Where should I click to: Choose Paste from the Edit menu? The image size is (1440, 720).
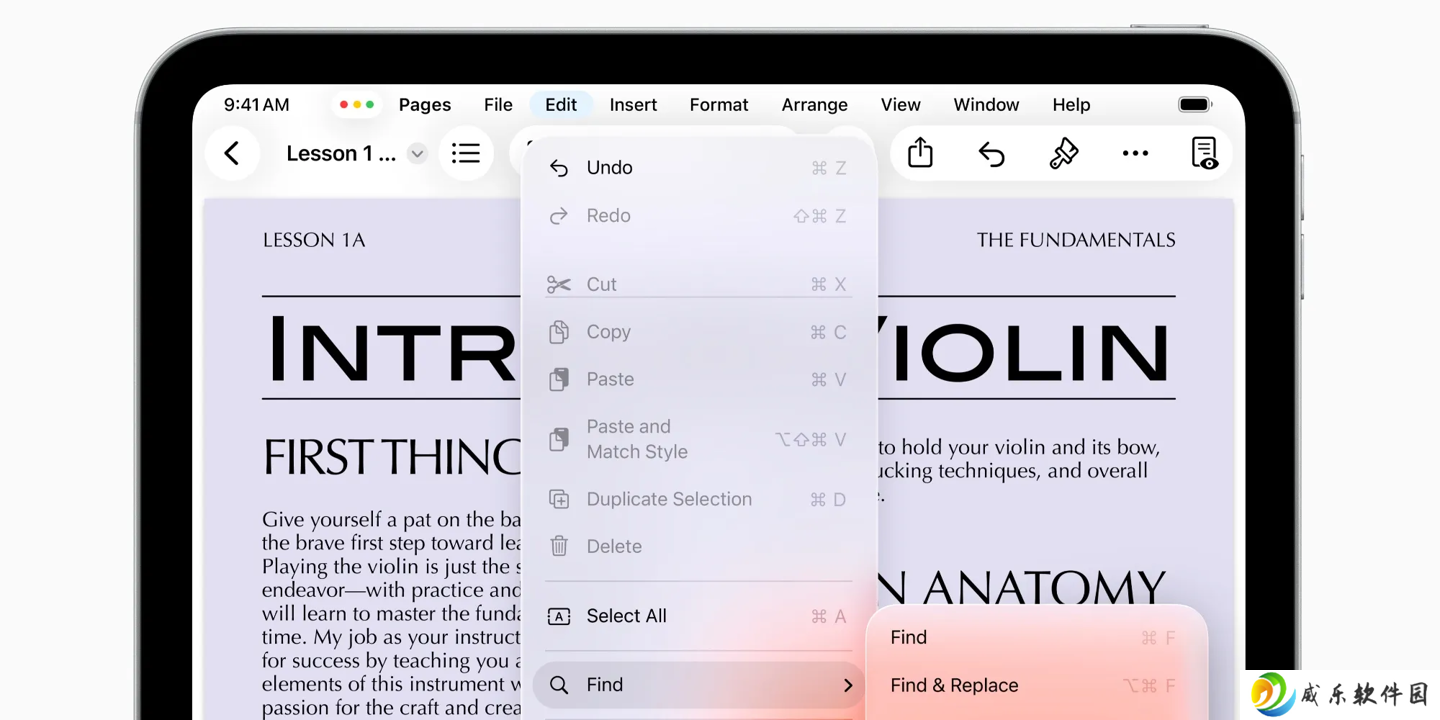pyautogui.click(x=698, y=379)
